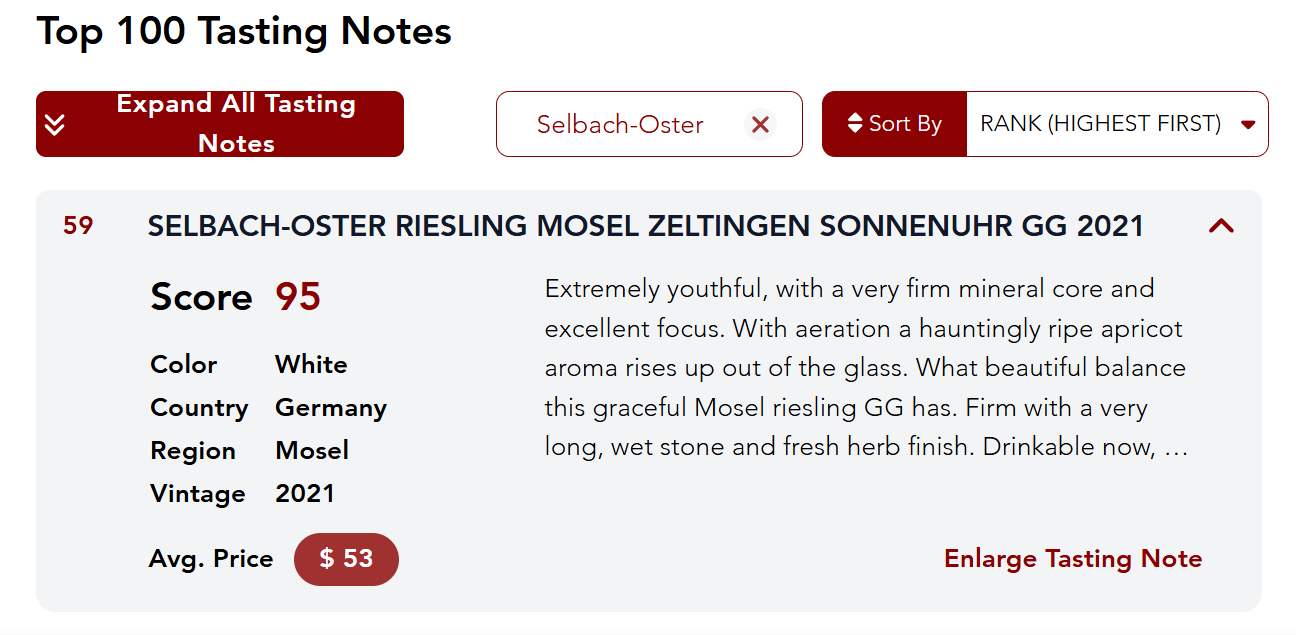Click the Selbach-Oster search input field
Viewport: 1296px width, 635px height.
(620, 124)
